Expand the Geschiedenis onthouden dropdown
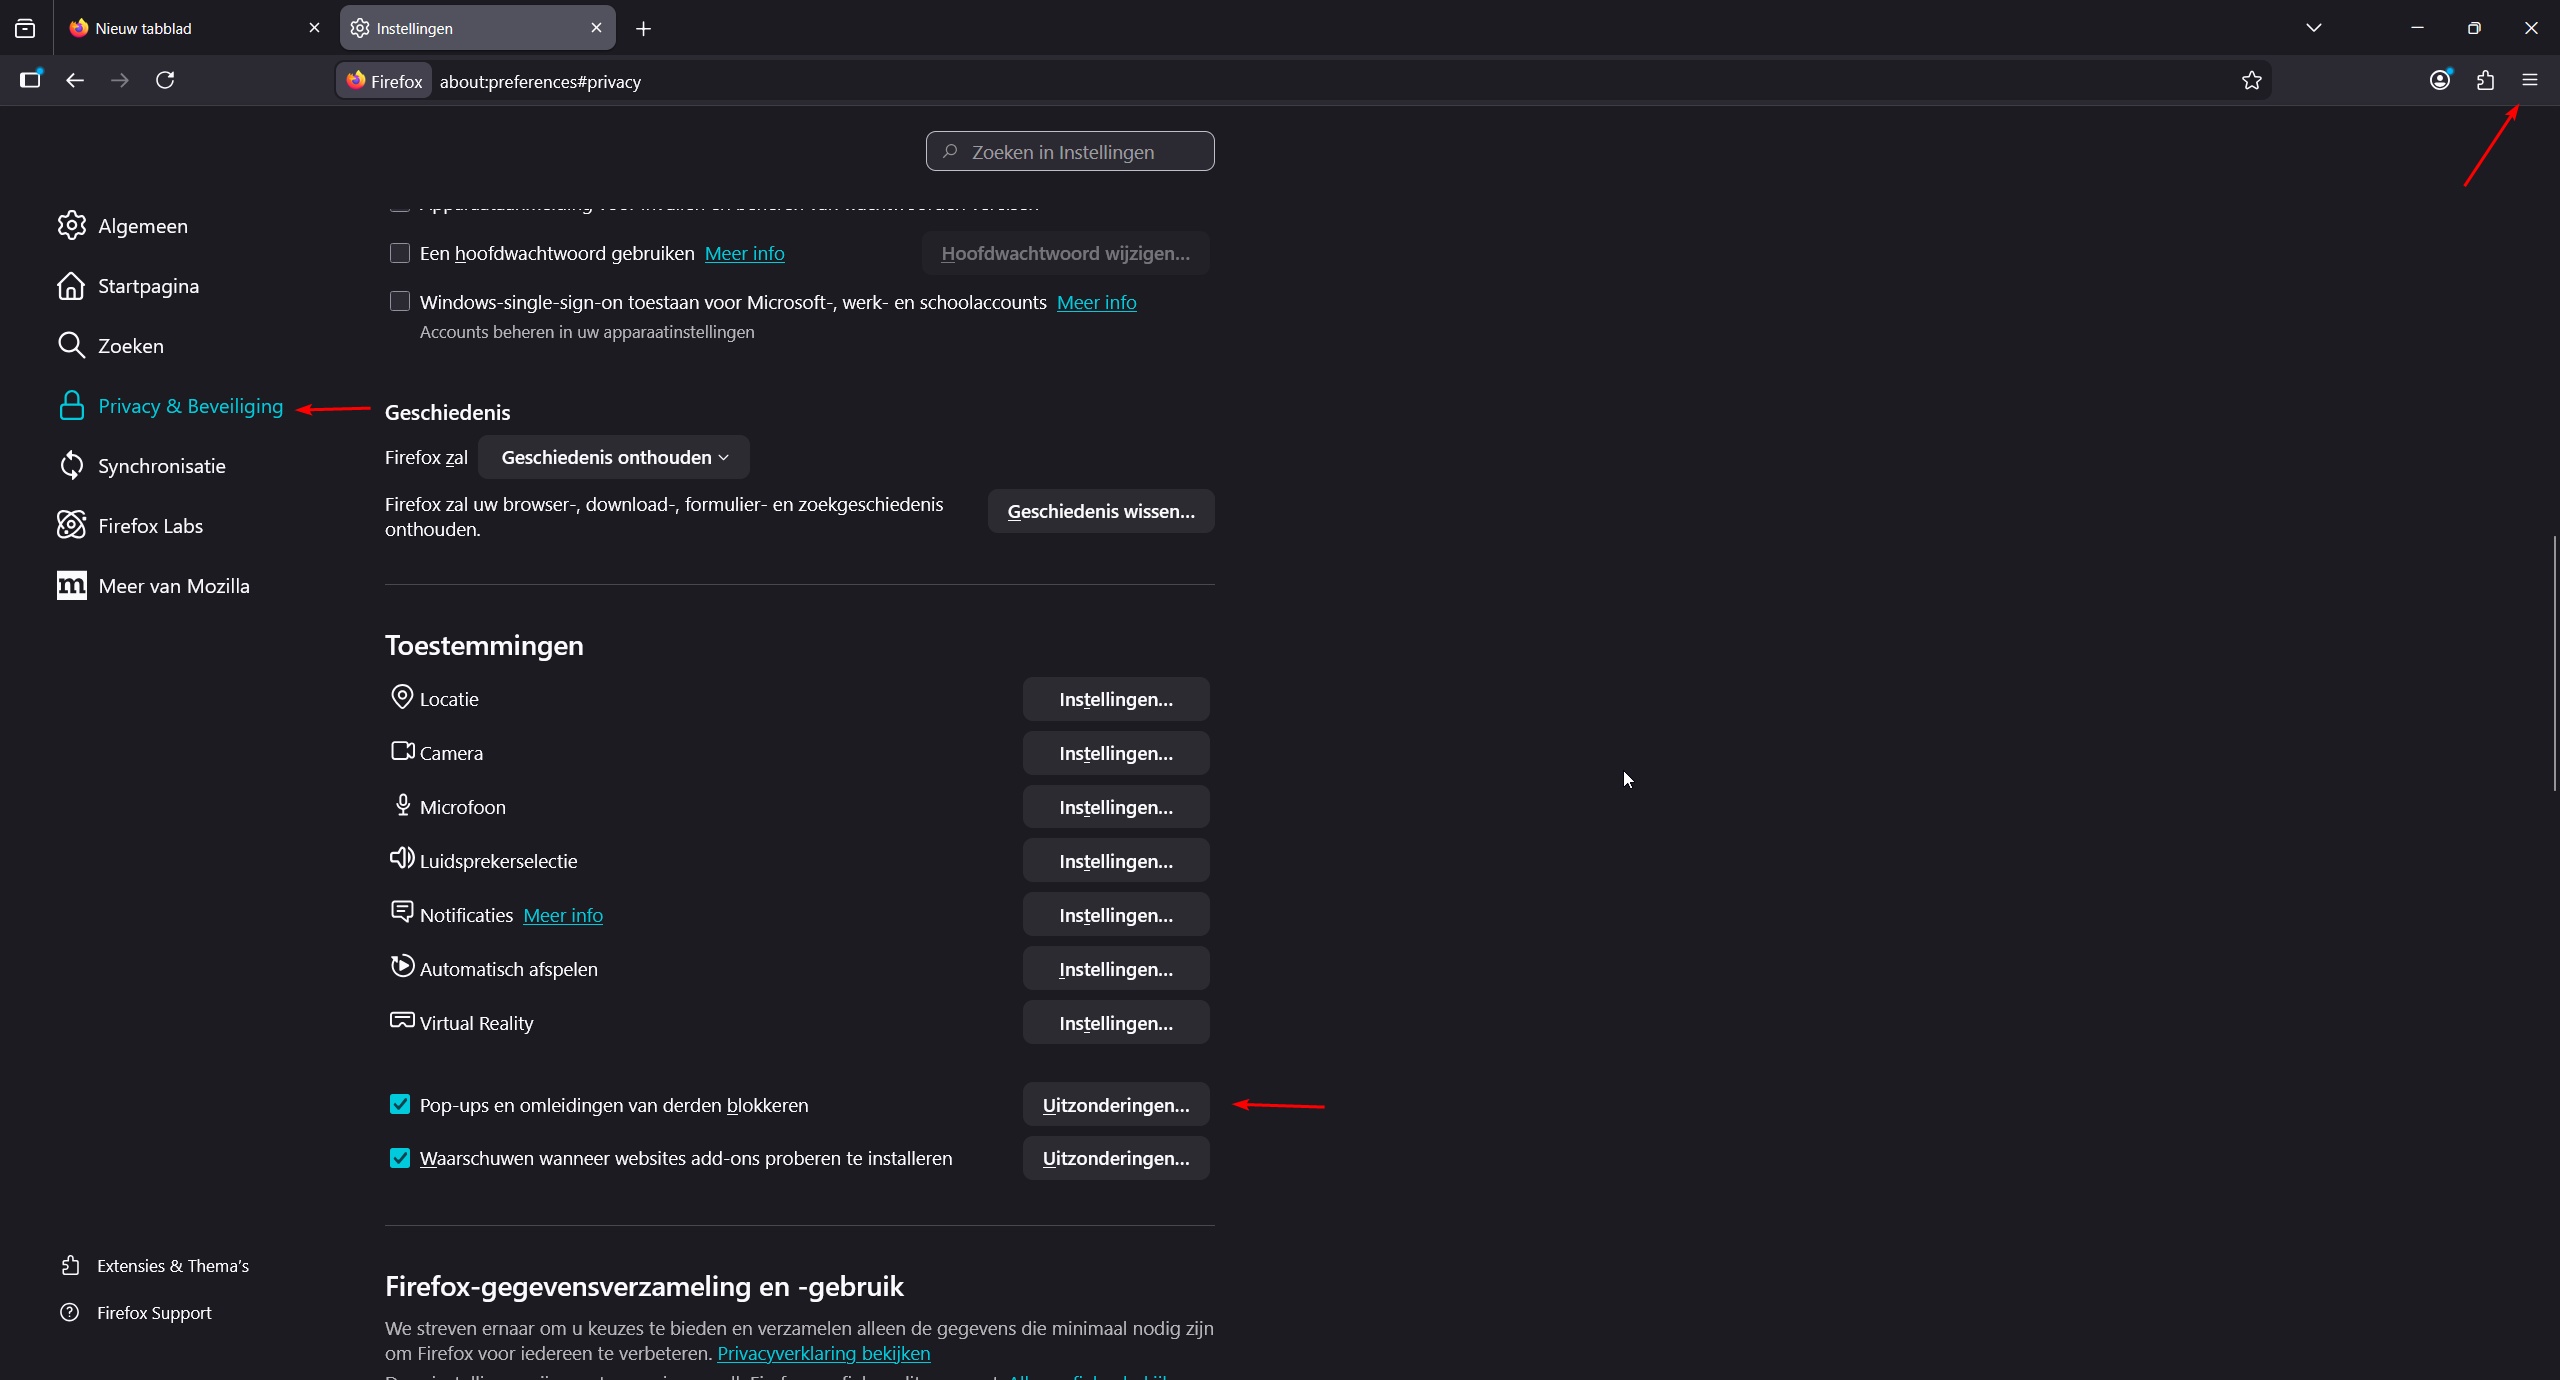 click(x=614, y=457)
